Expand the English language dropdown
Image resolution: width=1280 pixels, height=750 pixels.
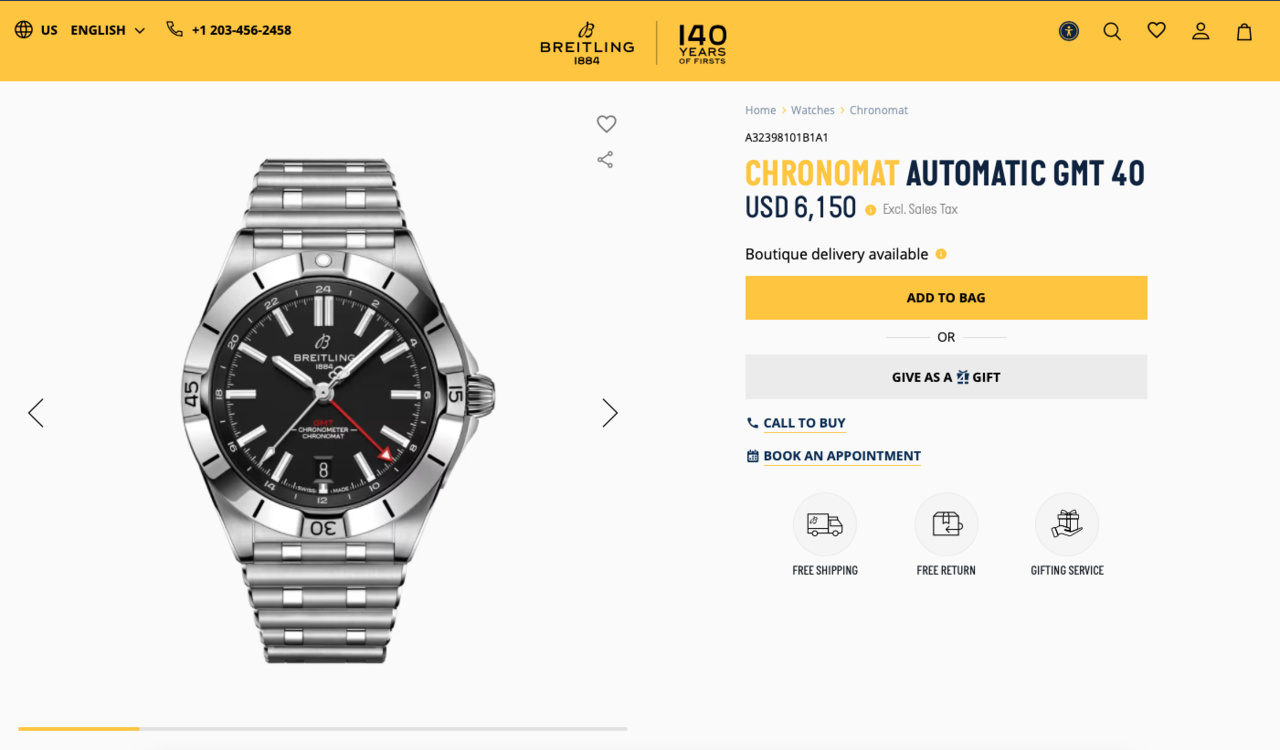point(108,30)
